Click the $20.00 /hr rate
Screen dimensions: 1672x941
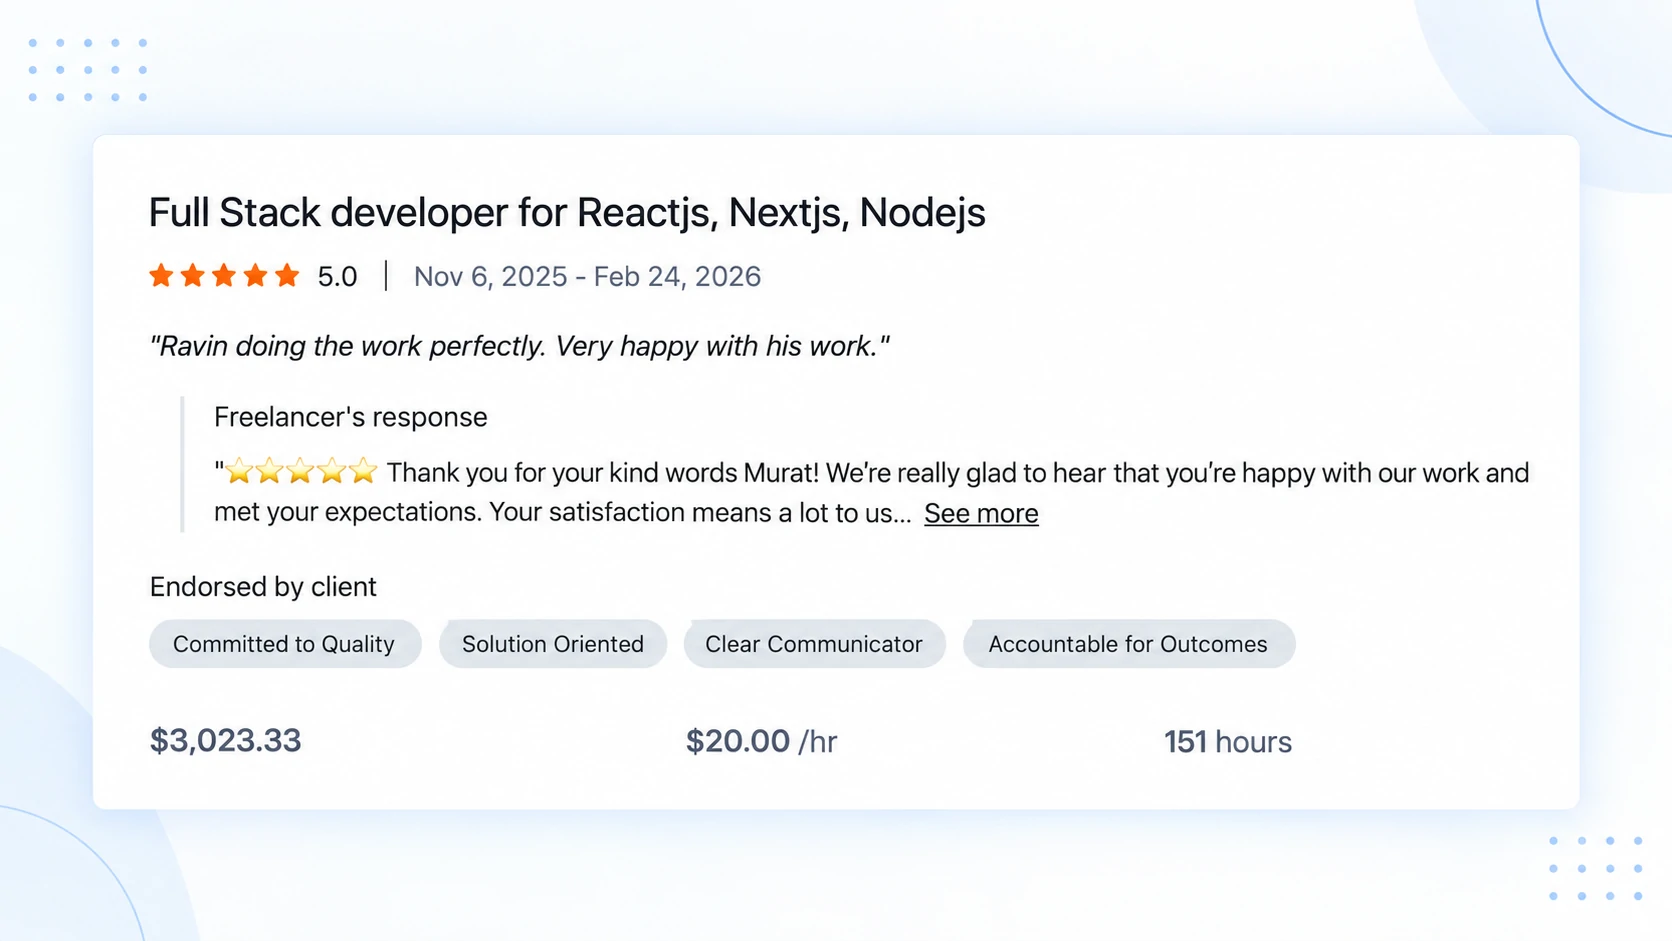pos(761,741)
